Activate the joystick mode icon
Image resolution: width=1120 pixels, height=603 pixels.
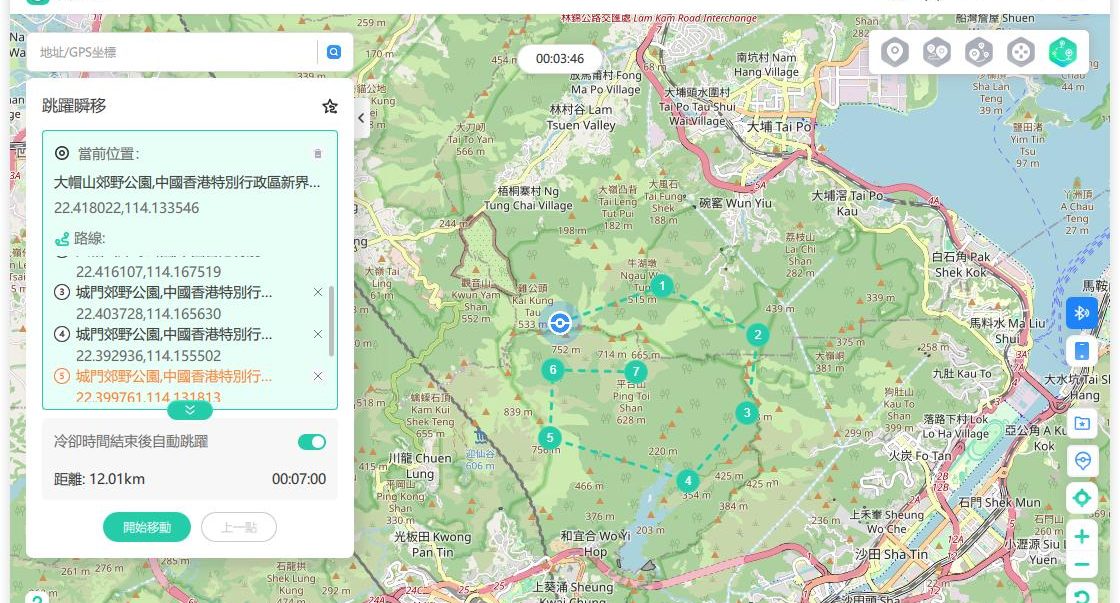click(x=1020, y=52)
